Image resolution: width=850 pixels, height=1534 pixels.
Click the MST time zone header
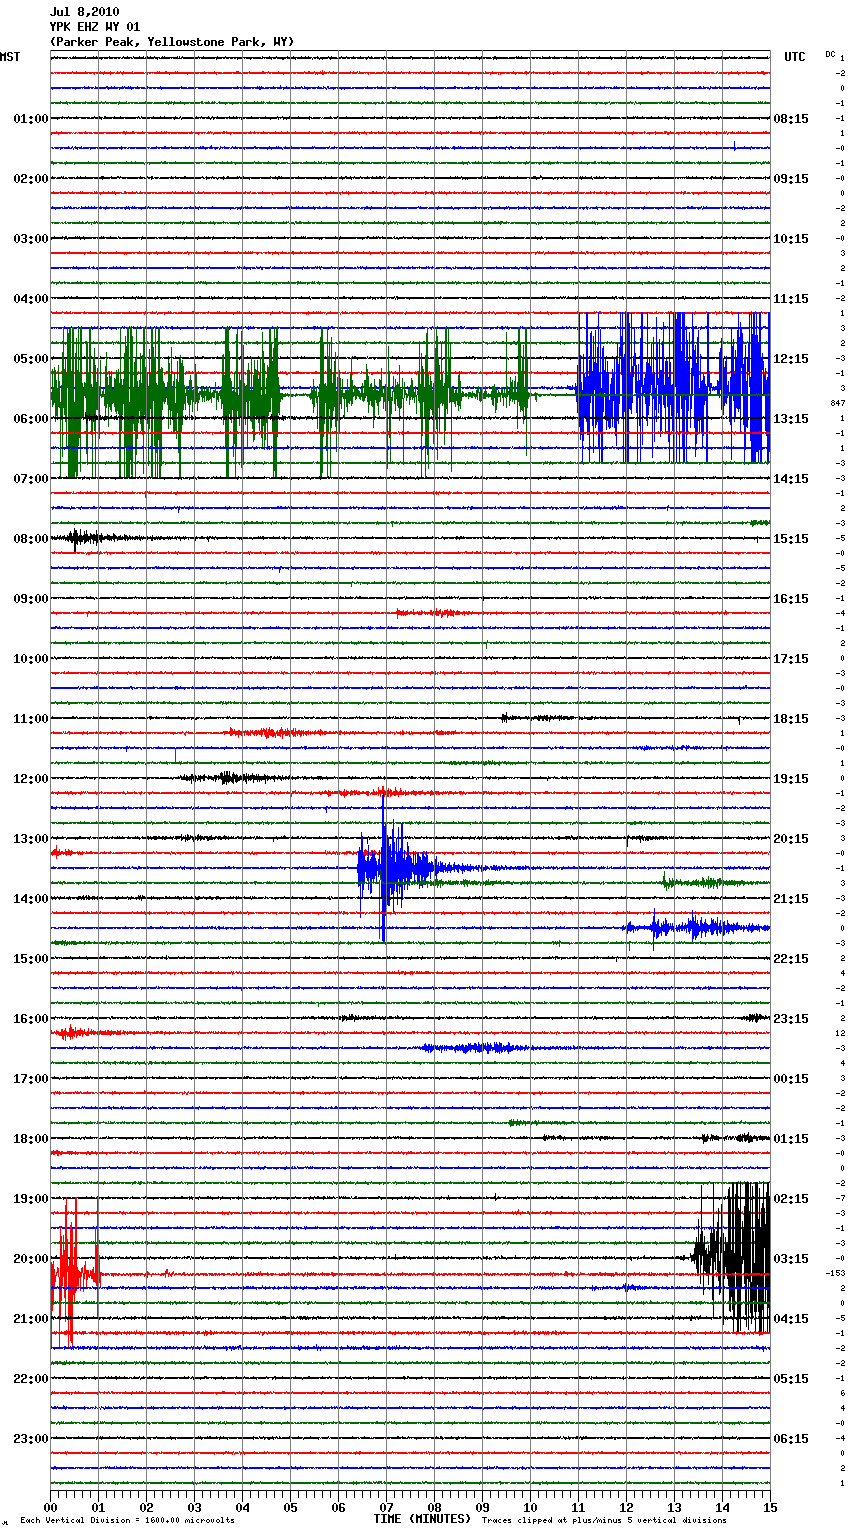pyautogui.click(x=10, y=57)
